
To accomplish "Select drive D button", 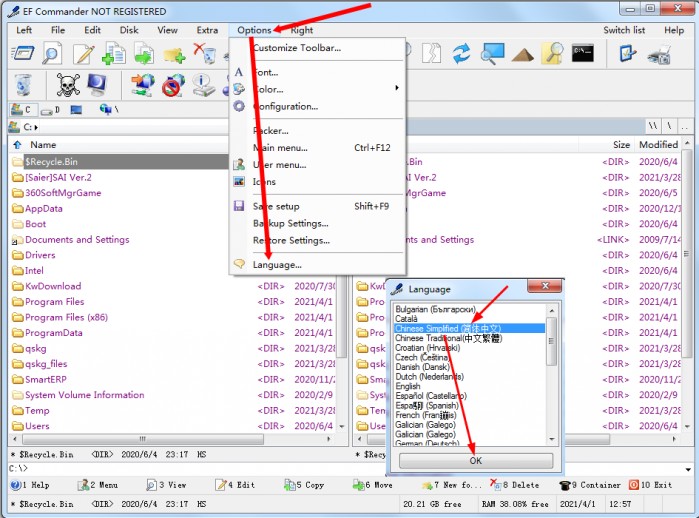I will [50, 110].
